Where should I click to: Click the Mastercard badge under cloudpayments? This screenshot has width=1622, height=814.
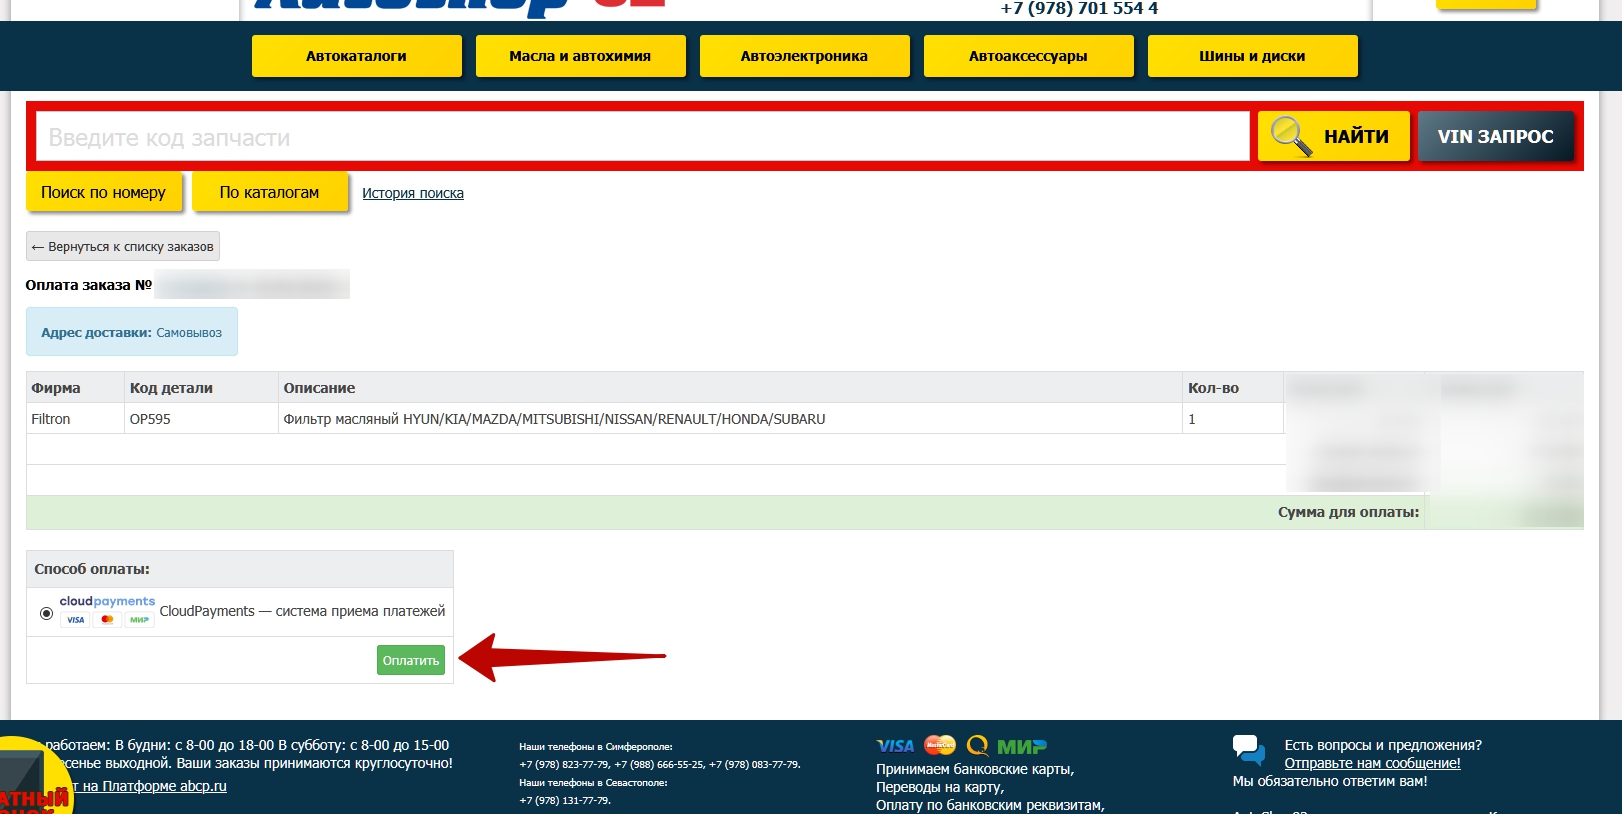107,620
